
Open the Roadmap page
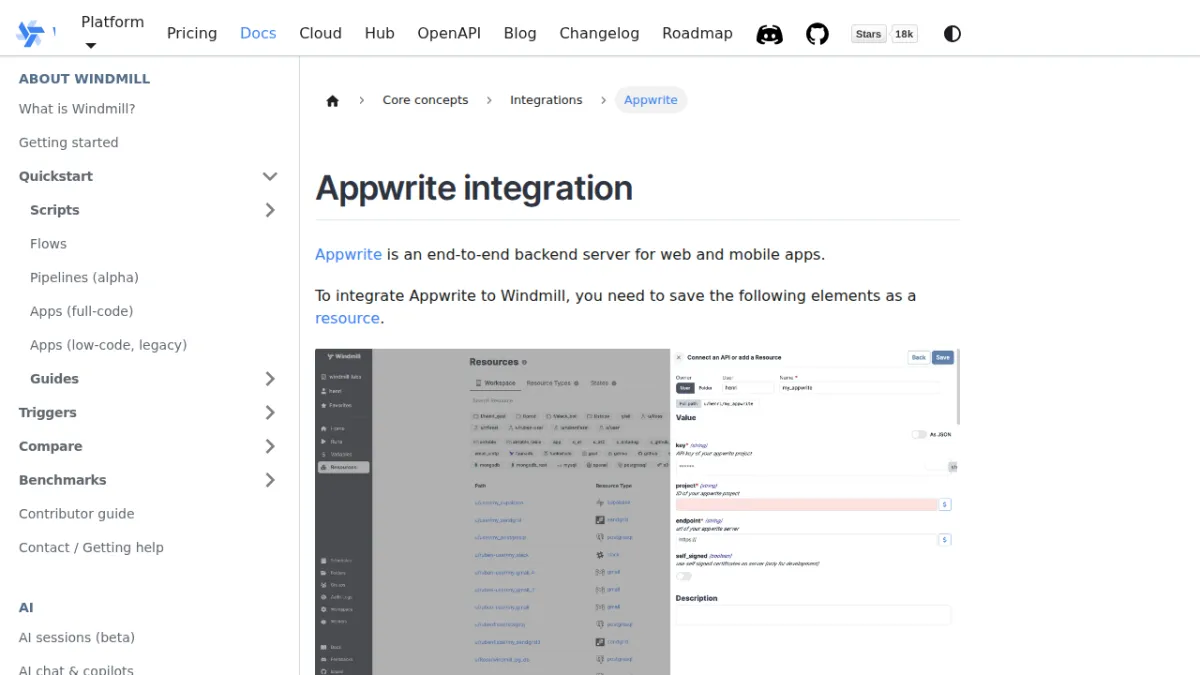(x=697, y=33)
